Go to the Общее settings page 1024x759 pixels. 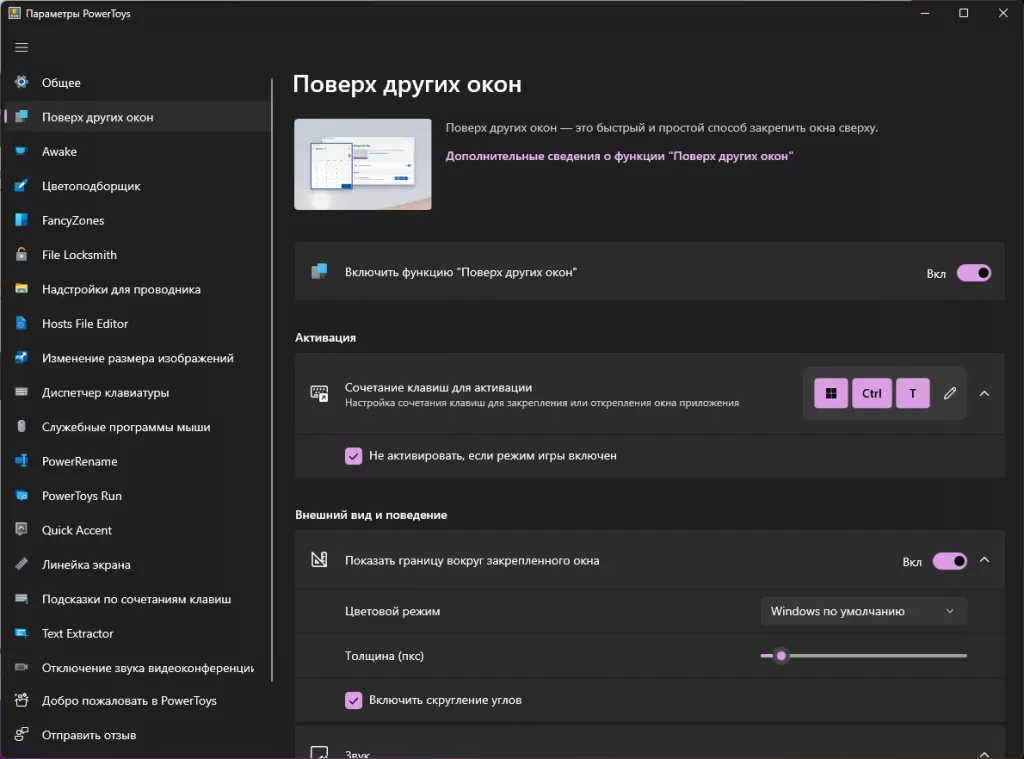click(61, 83)
